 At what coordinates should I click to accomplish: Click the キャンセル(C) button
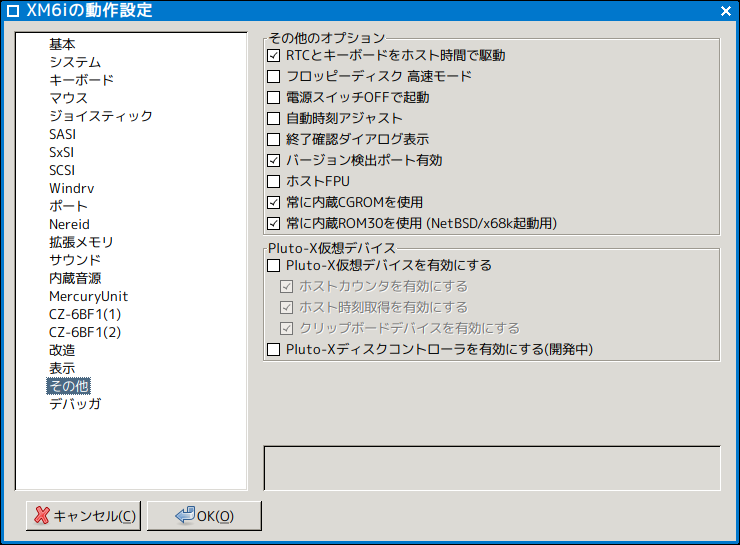[x=84, y=516]
